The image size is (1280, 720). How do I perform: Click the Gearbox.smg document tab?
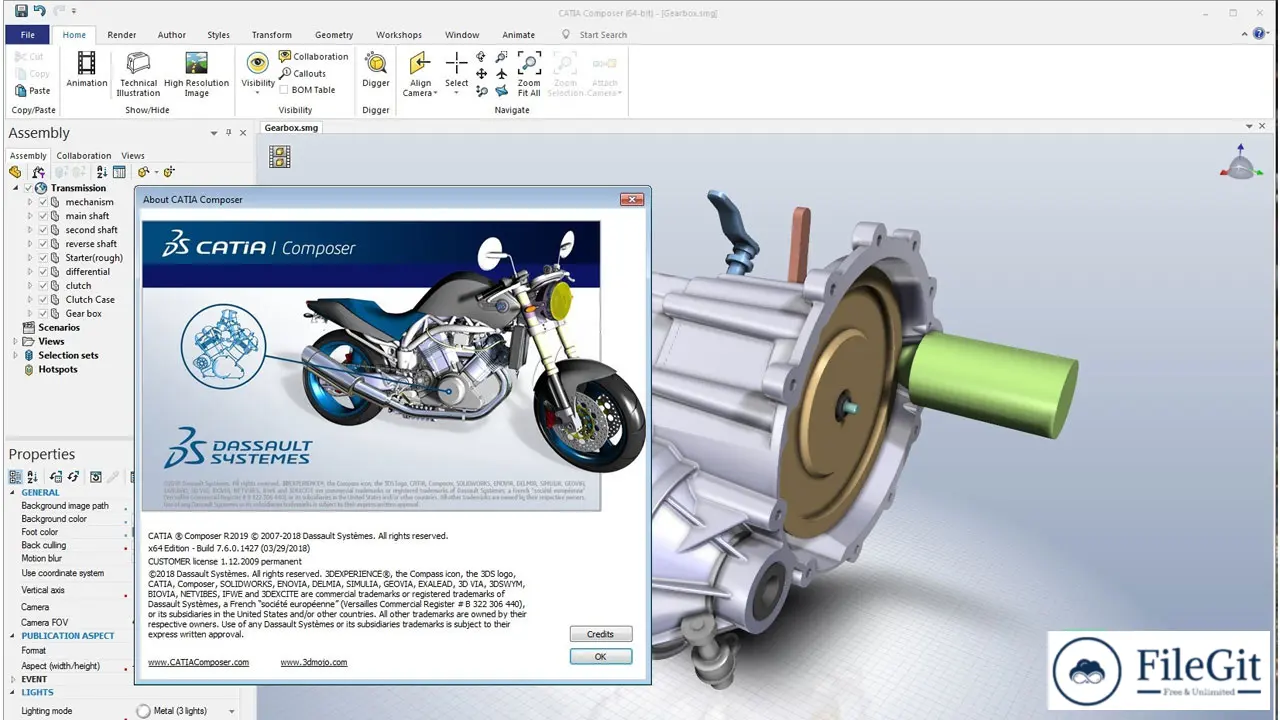tap(291, 128)
